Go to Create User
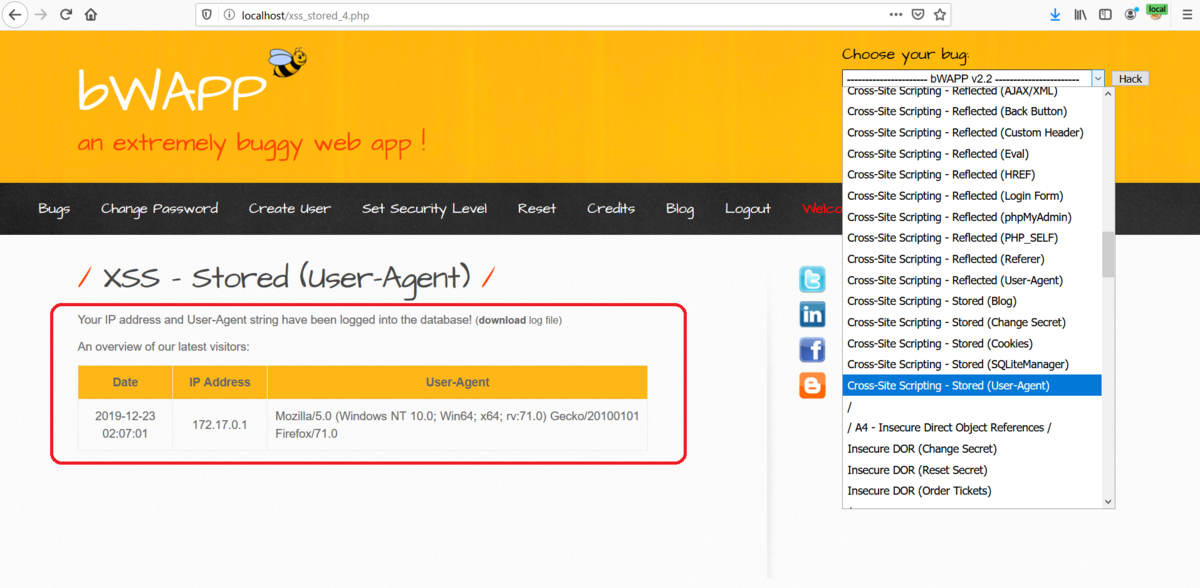The image size is (1200, 588). [290, 208]
